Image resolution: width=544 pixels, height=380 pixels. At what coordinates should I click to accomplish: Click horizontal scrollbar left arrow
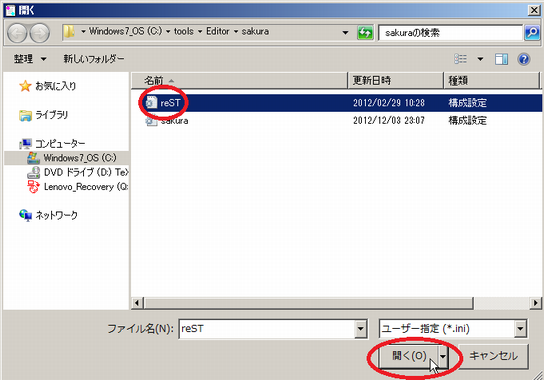coord(137,303)
